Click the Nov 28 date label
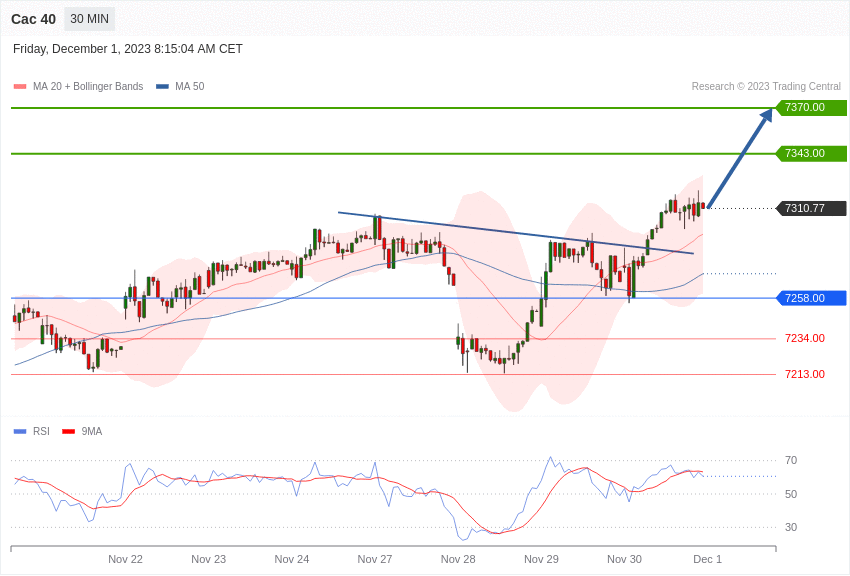The width and height of the screenshot is (850, 576). 458,559
